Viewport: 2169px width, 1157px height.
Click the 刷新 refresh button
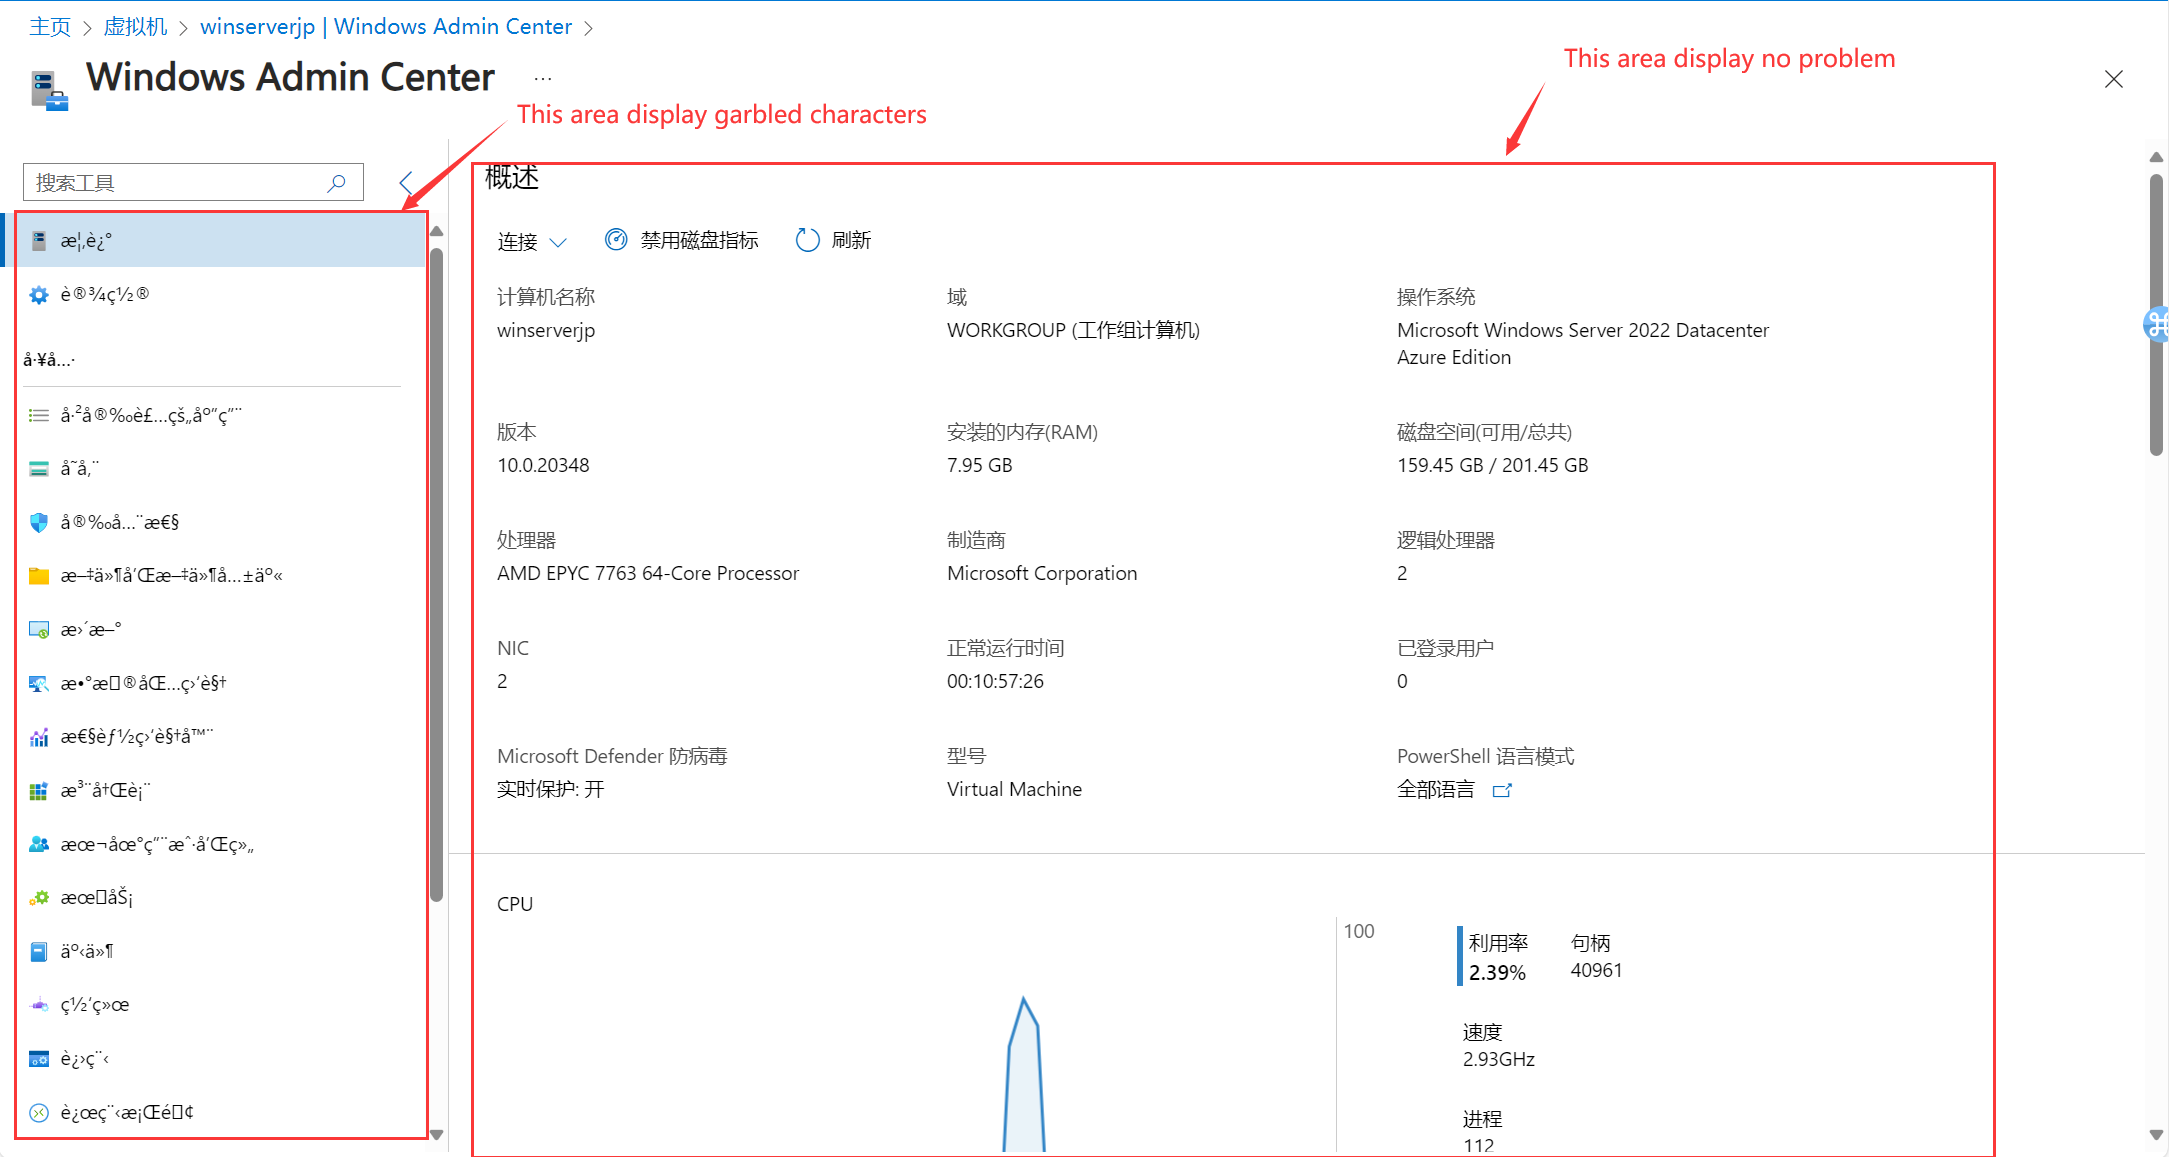pyautogui.click(x=833, y=240)
